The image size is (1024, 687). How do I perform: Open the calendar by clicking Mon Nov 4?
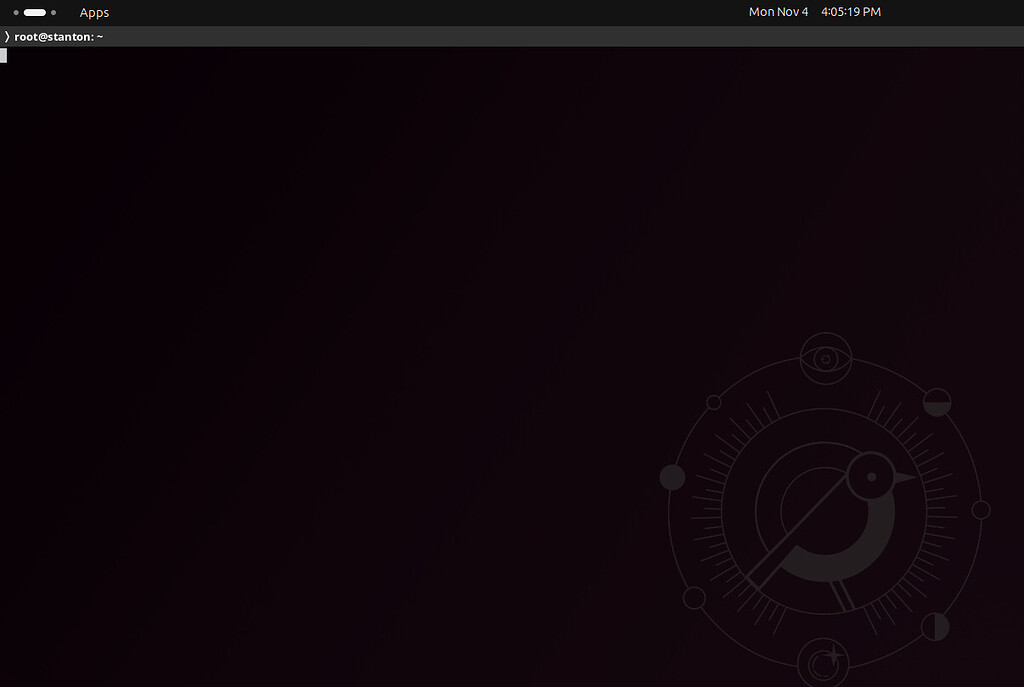[x=778, y=11]
